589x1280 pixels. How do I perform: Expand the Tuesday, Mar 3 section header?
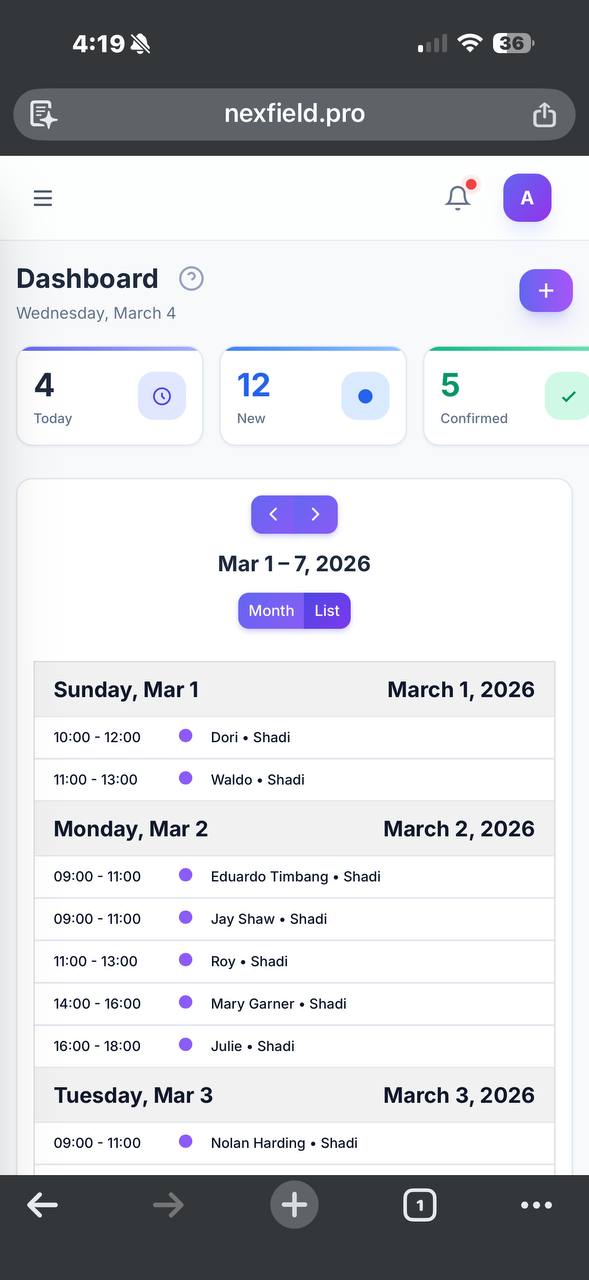[x=294, y=1094]
